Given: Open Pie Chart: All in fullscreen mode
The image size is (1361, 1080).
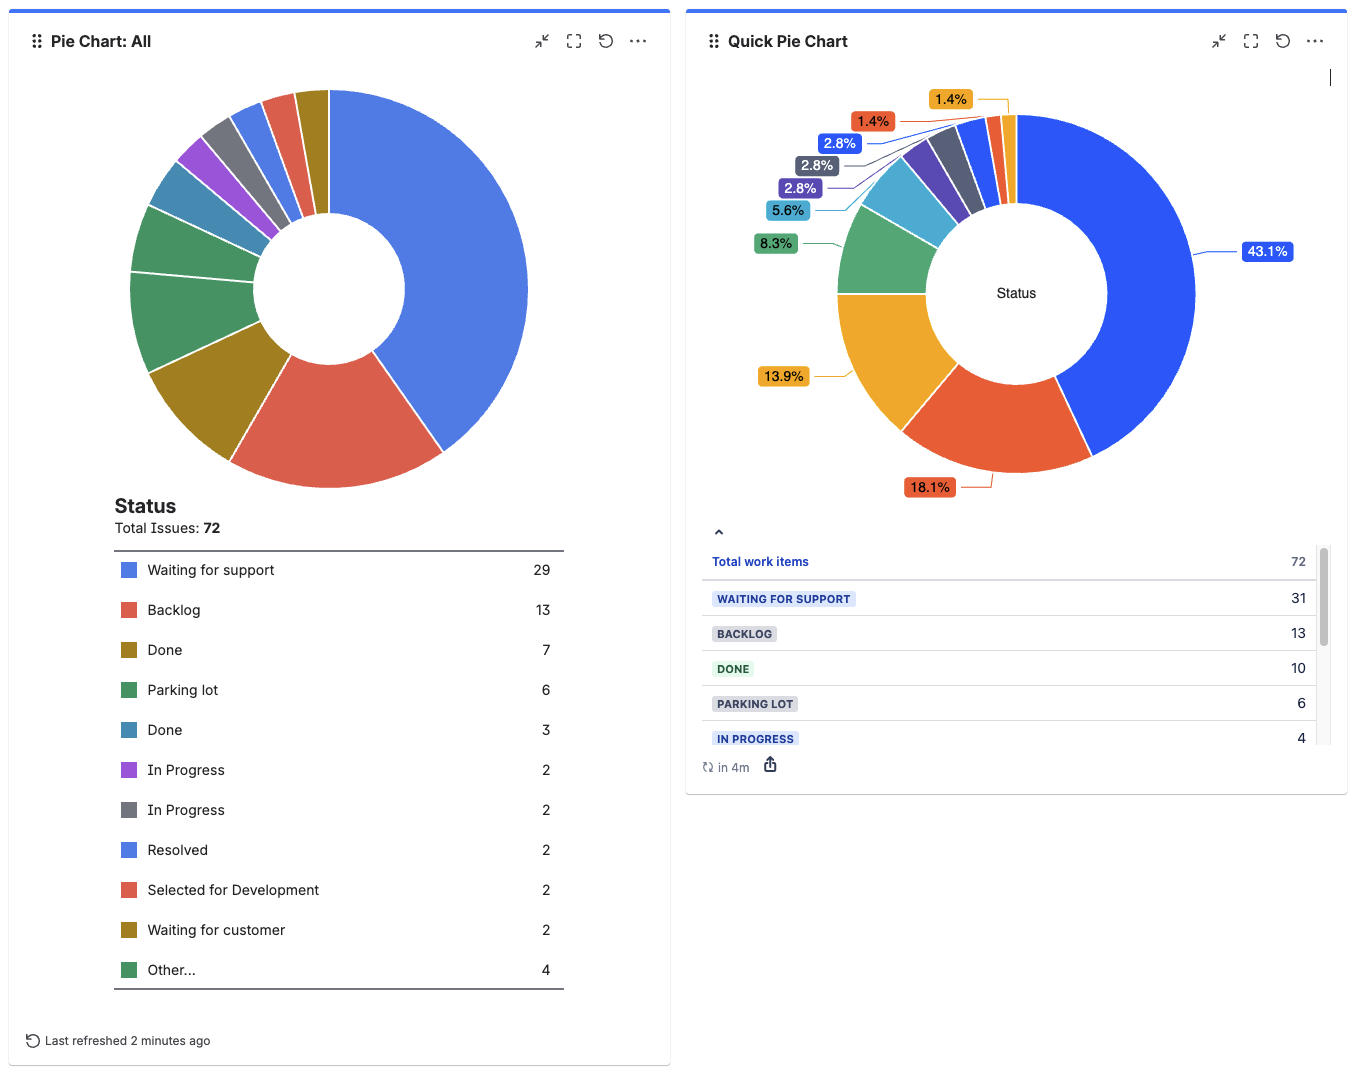Looking at the screenshot, I should pyautogui.click(x=574, y=41).
